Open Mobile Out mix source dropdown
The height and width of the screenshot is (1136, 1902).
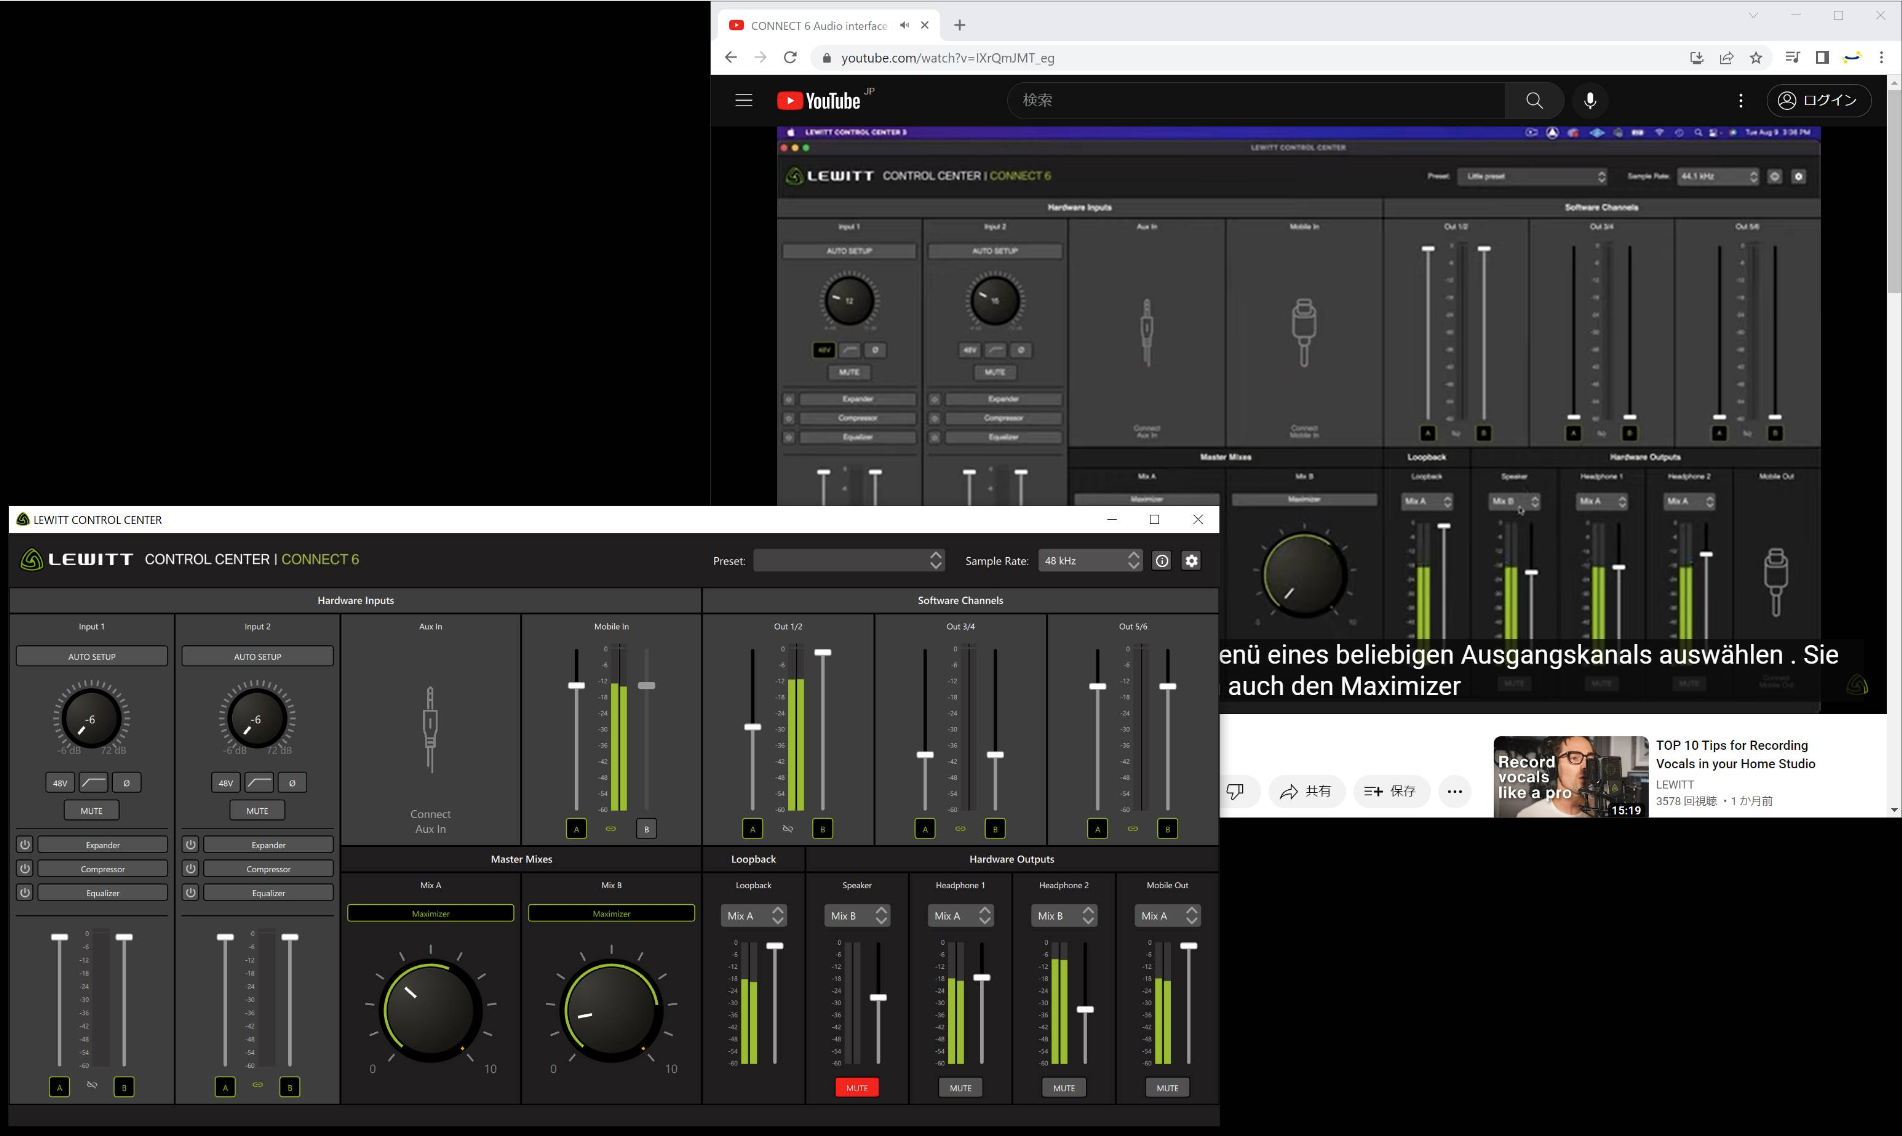coord(1168,916)
